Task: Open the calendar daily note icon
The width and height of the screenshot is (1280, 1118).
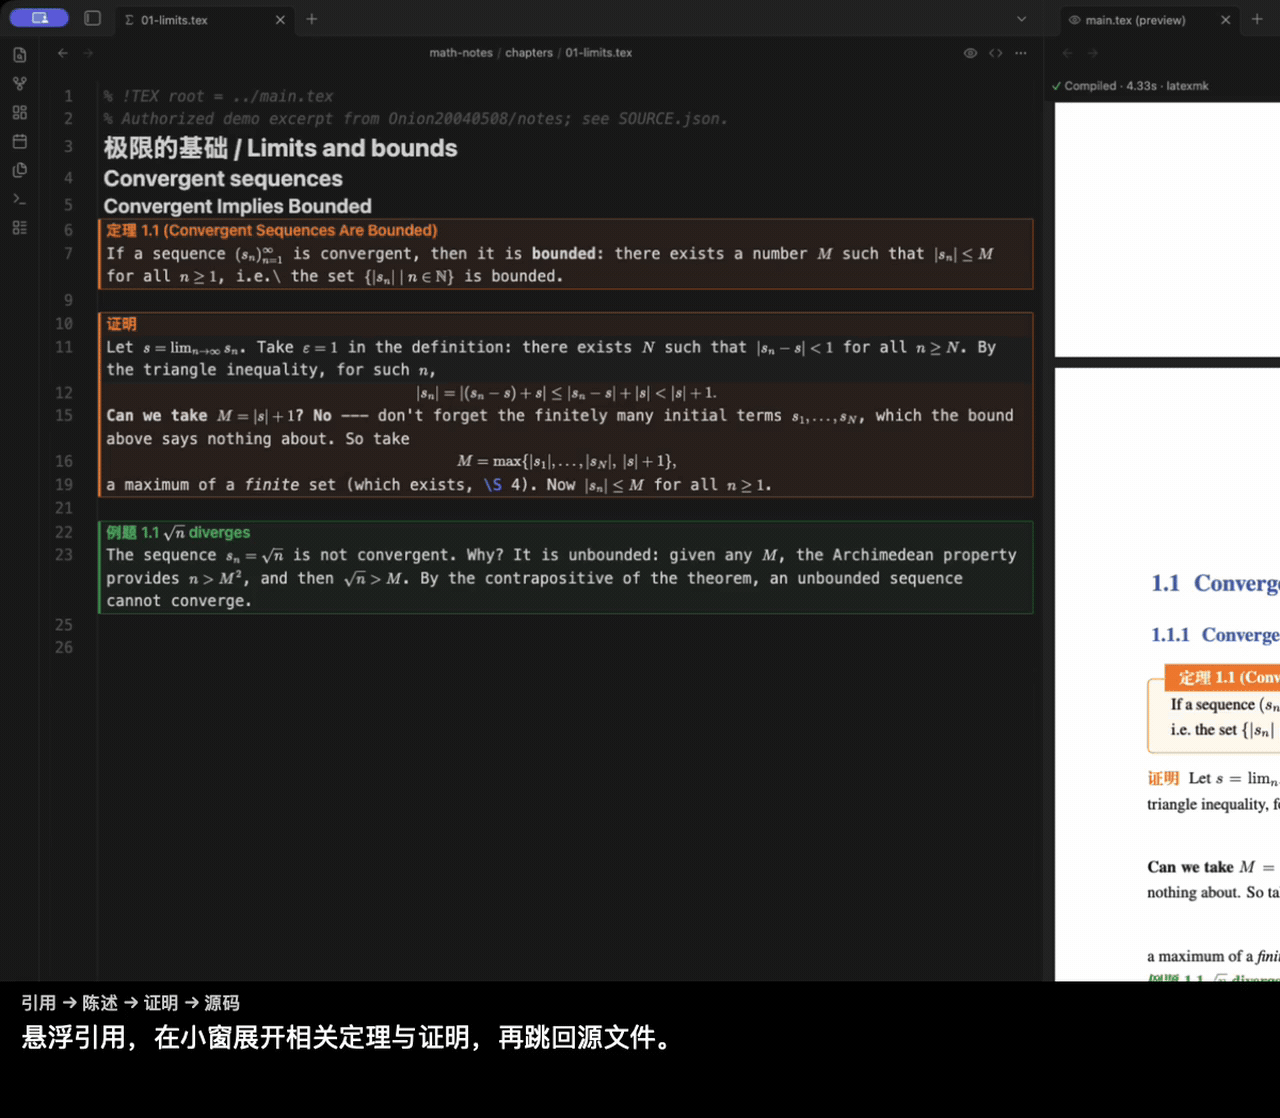Action: (x=19, y=142)
